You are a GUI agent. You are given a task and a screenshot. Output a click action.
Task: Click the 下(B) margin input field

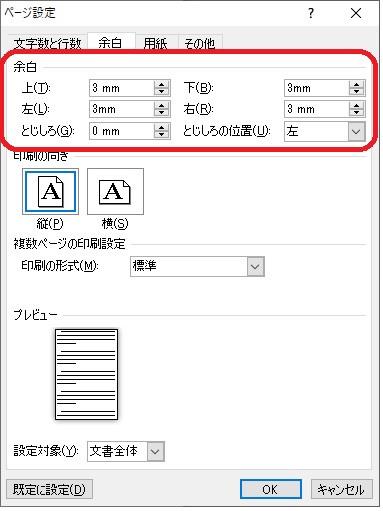coord(317,88)
